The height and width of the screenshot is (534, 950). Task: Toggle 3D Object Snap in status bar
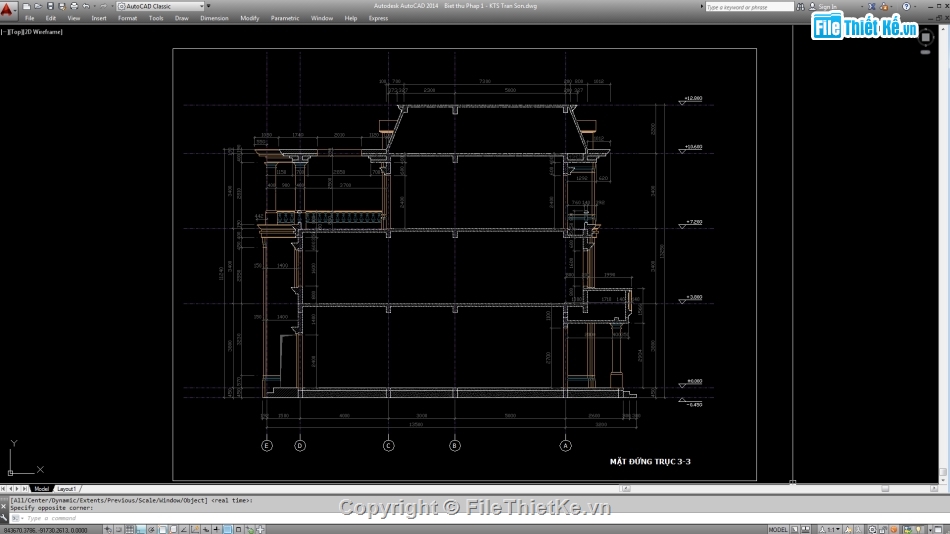(173, 530)
